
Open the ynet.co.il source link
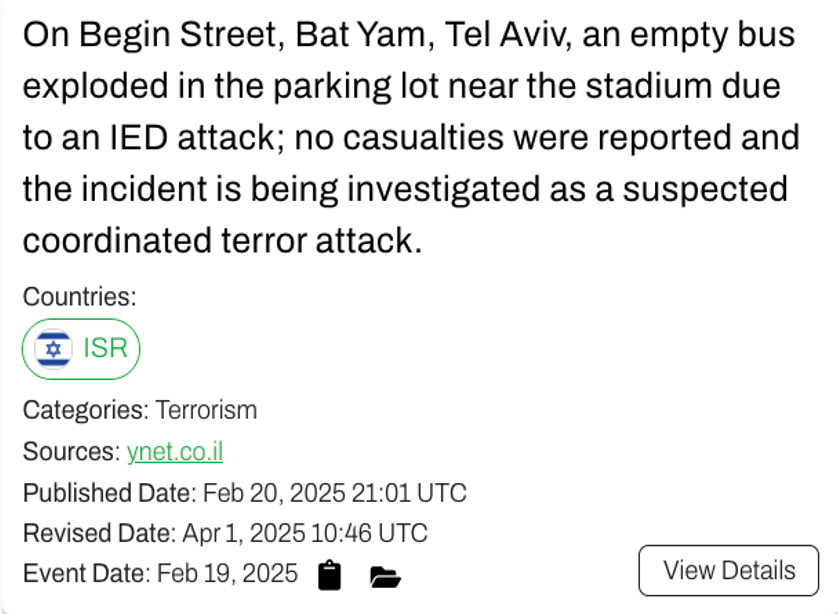(175, 452)
